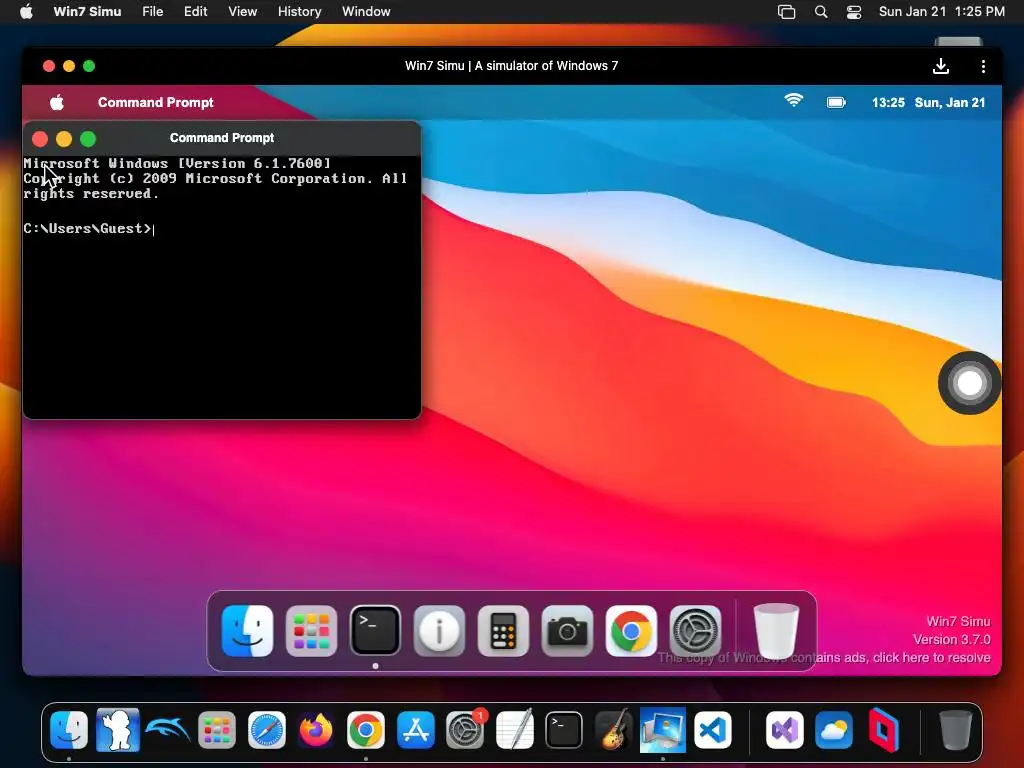This screenshot has height=768, width=1024.
Task: Open Trash in the macOS dock
Action: tap(955, 729)
